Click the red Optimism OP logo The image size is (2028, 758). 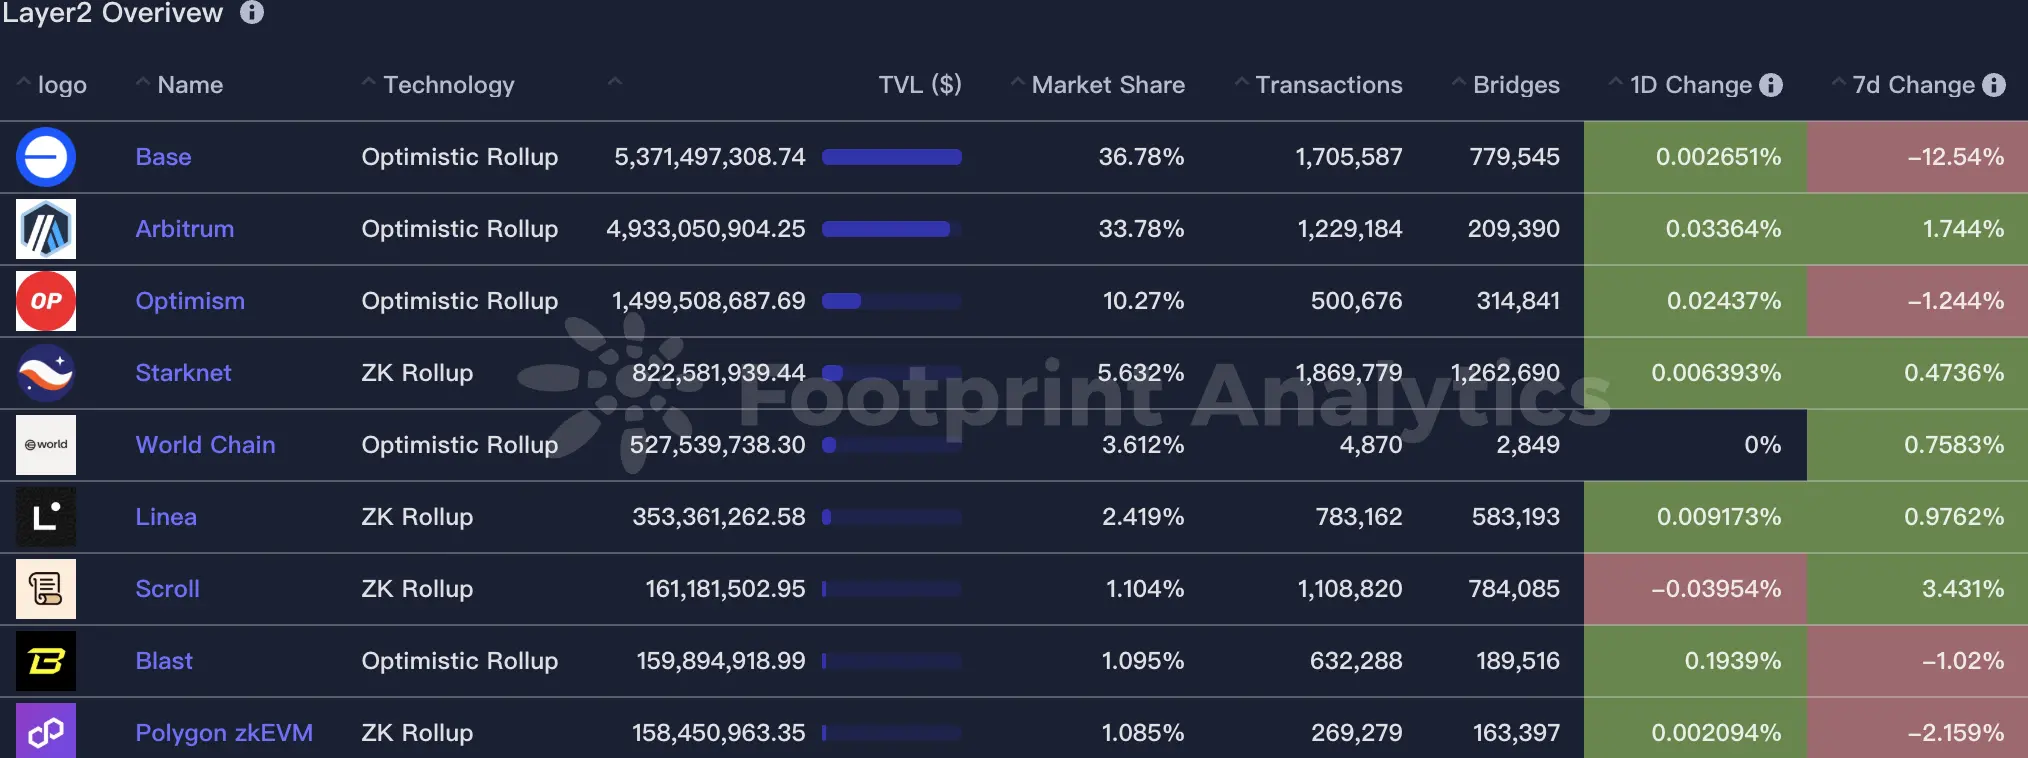coord(46,301)
